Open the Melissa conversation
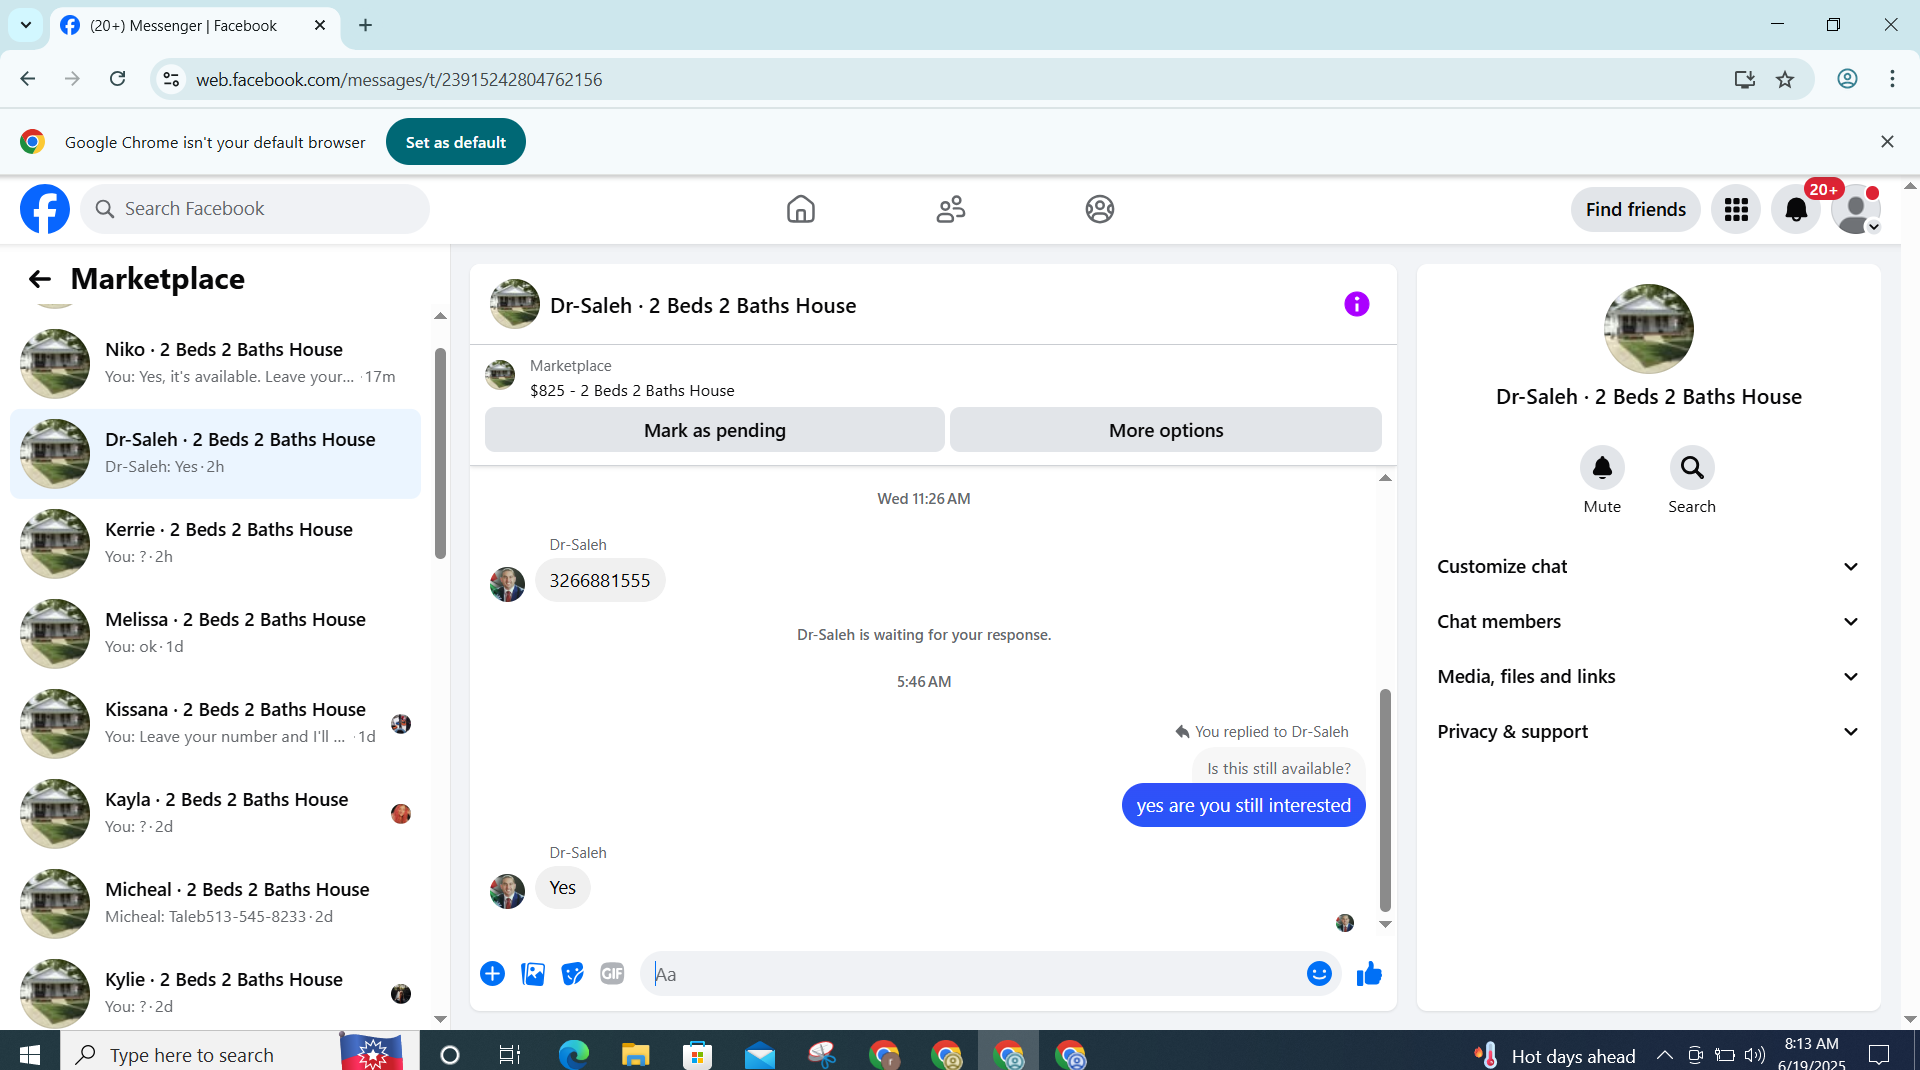This screenshot has width=1920, height=1070. tap(215, 633)
